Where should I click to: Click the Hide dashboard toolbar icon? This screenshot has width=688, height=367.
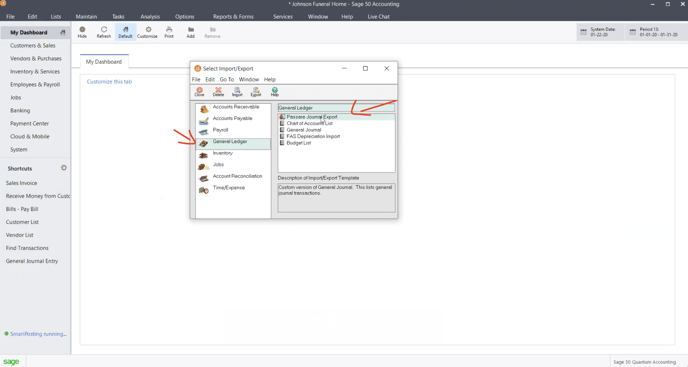point(82,32)
